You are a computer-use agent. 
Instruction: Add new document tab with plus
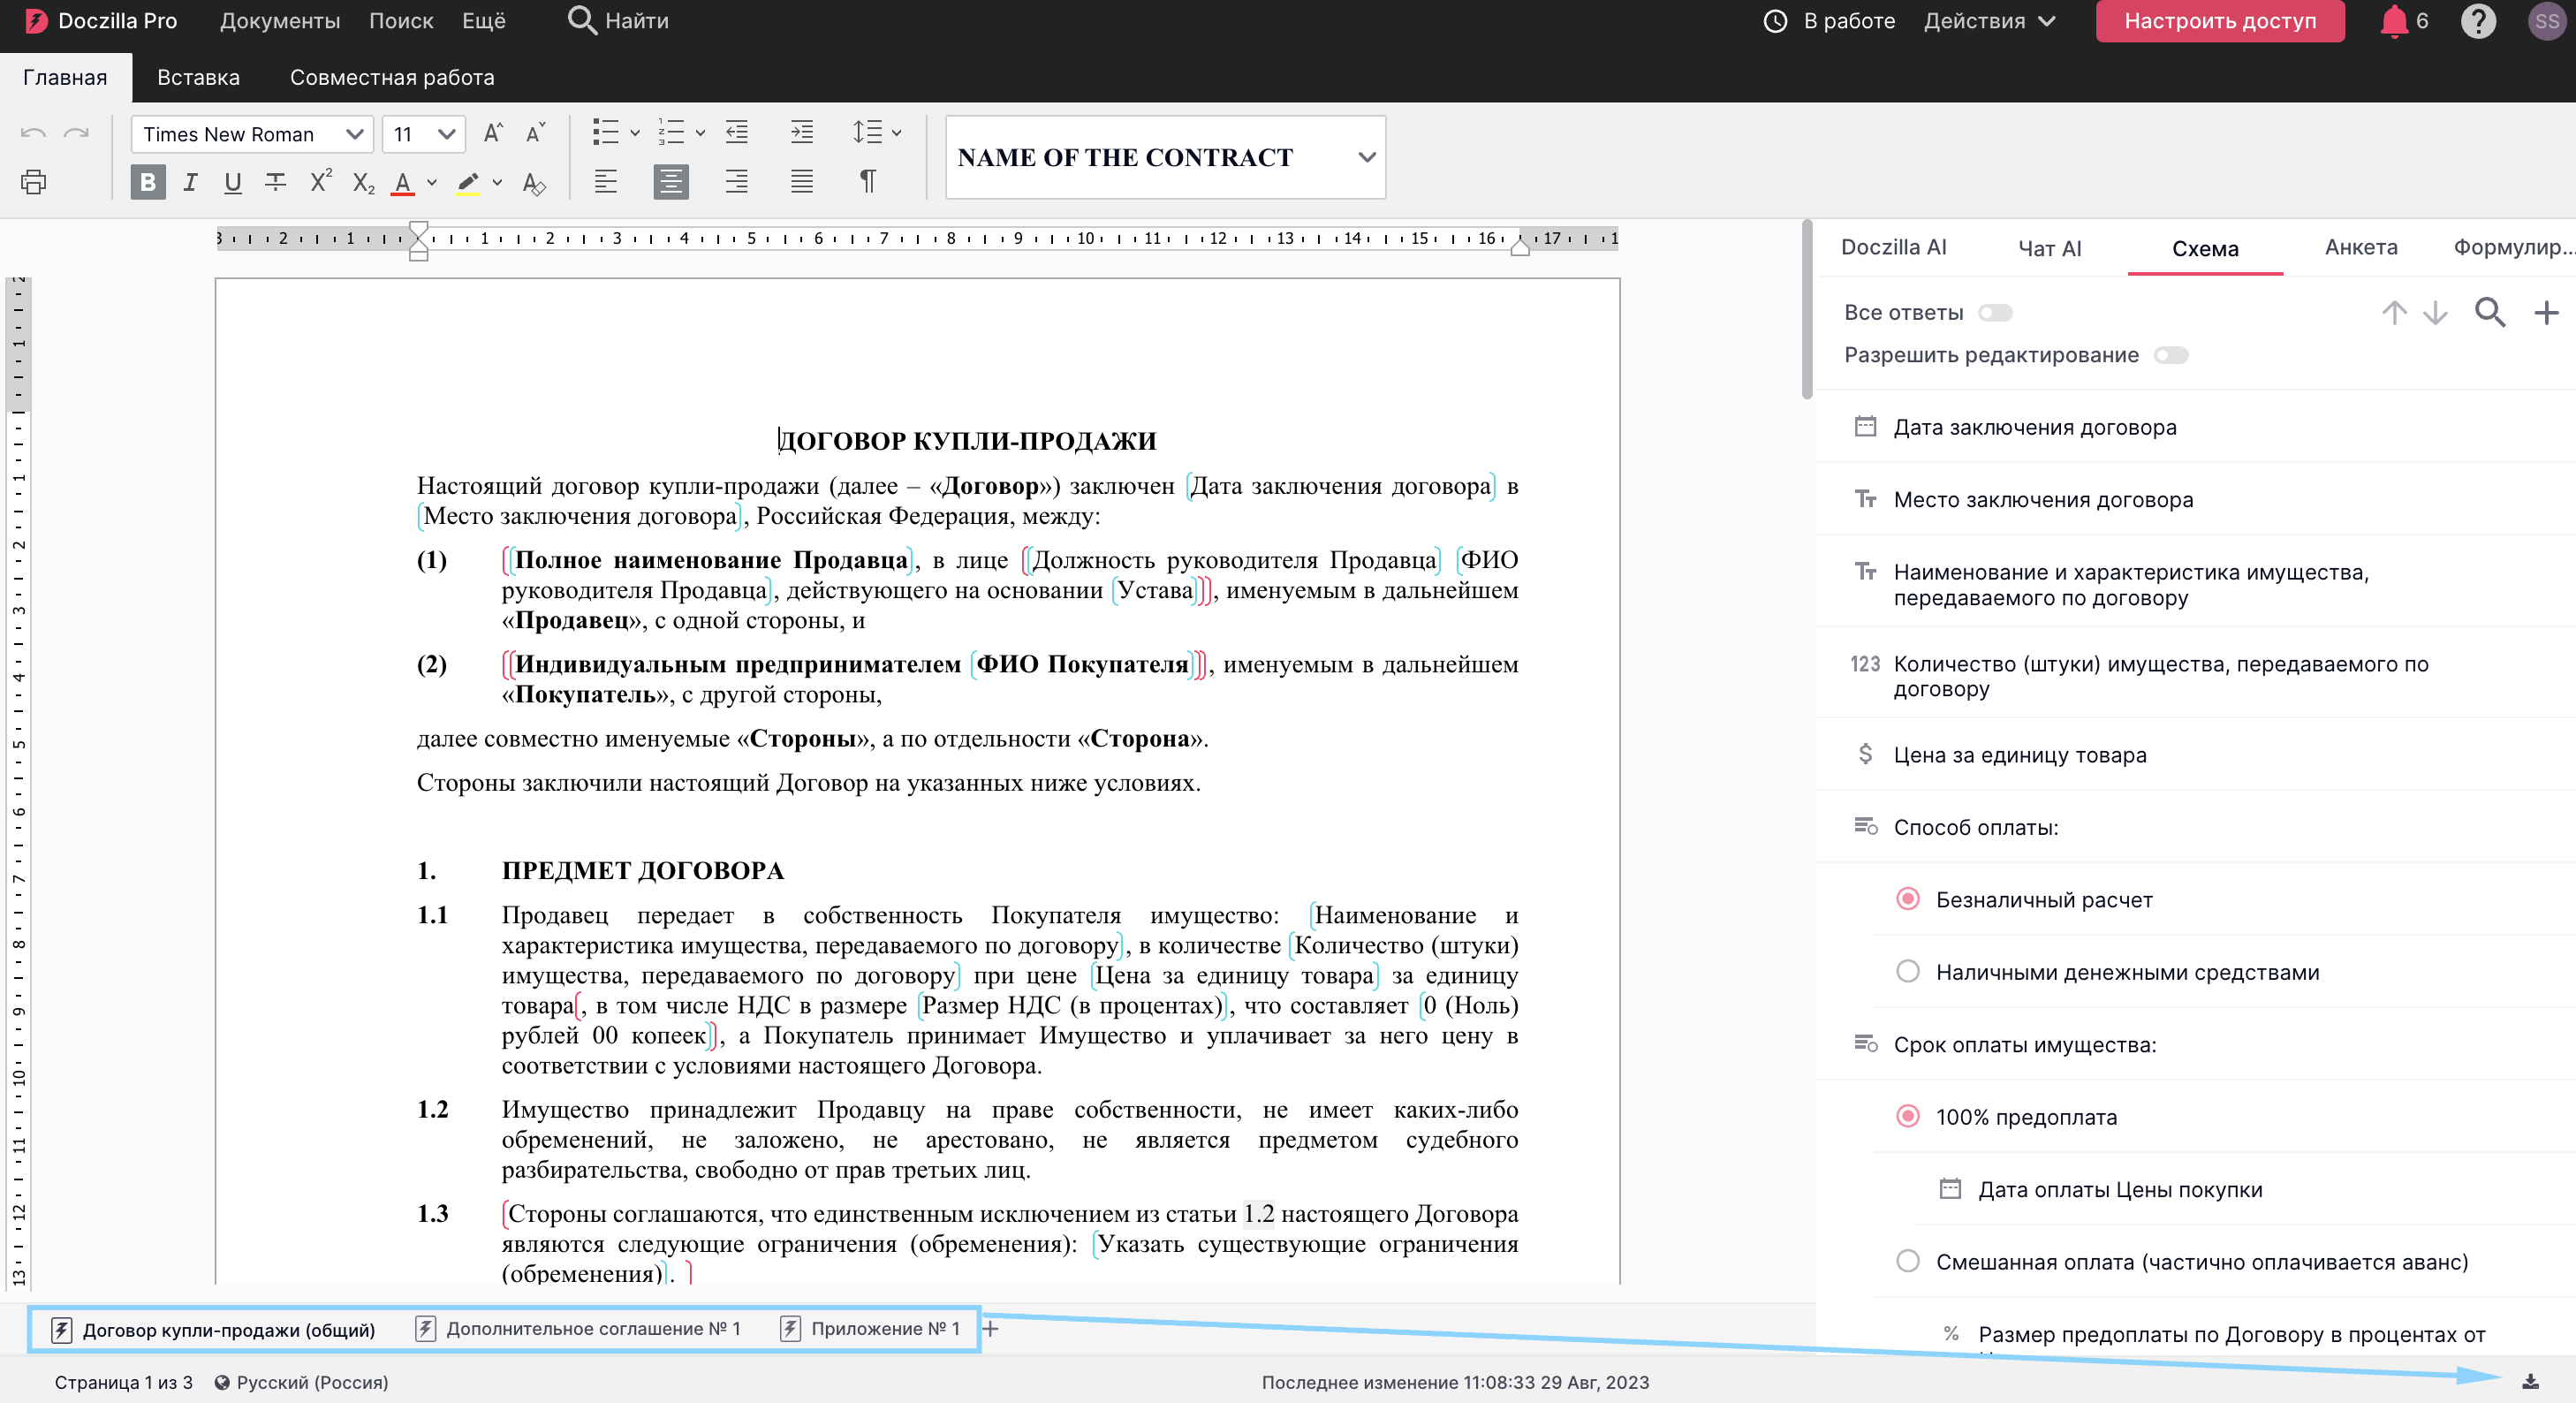tap(990, 1329)
